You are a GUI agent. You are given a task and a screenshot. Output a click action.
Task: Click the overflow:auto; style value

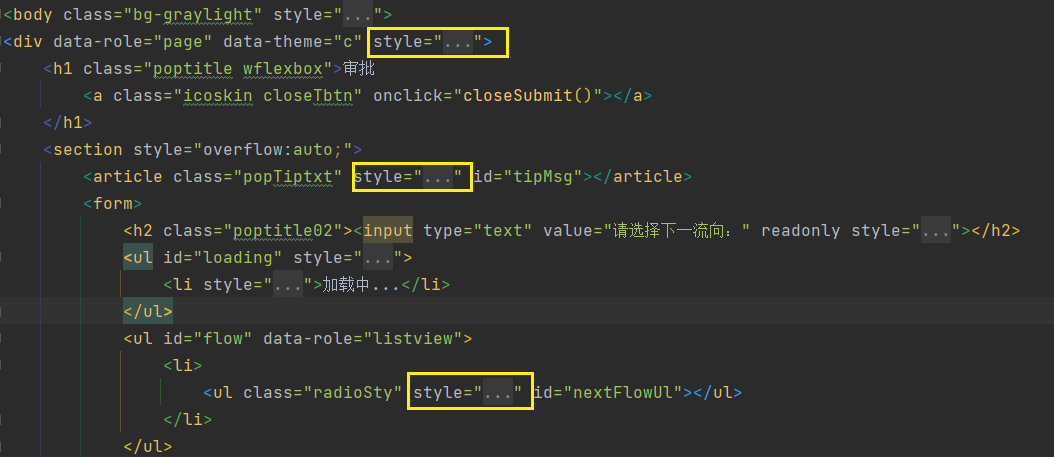(x=271, y=150)
